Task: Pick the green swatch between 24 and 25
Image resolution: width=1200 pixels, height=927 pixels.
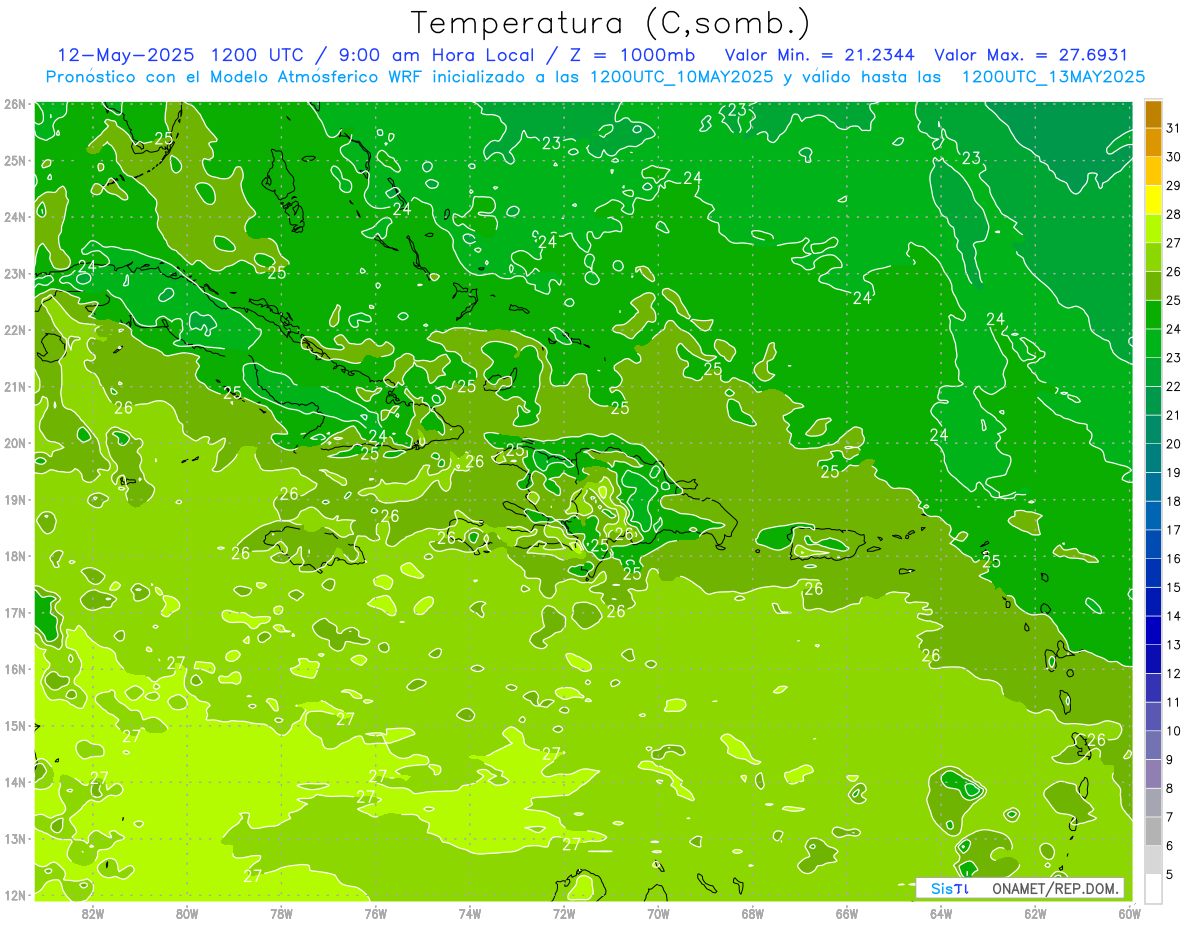Action: [x=1153, y=315]
